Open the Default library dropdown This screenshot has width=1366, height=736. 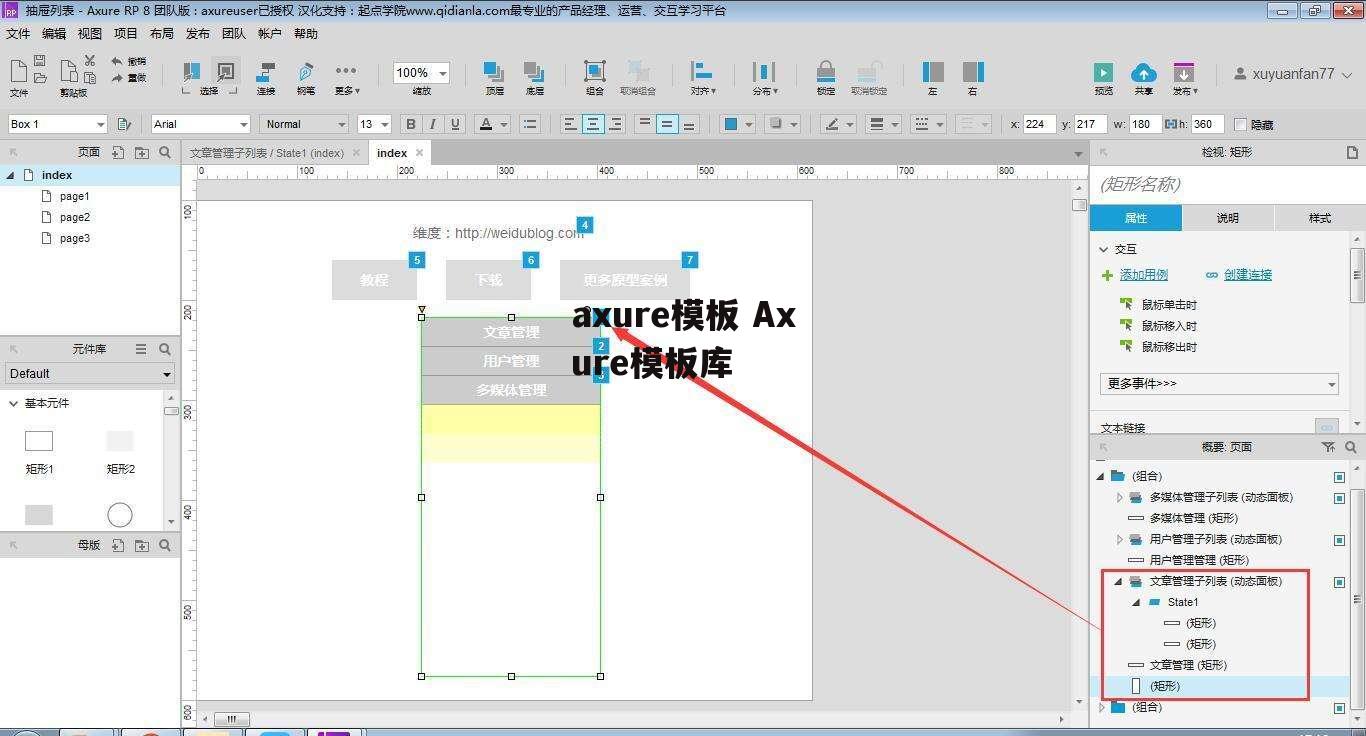(90, 373)
